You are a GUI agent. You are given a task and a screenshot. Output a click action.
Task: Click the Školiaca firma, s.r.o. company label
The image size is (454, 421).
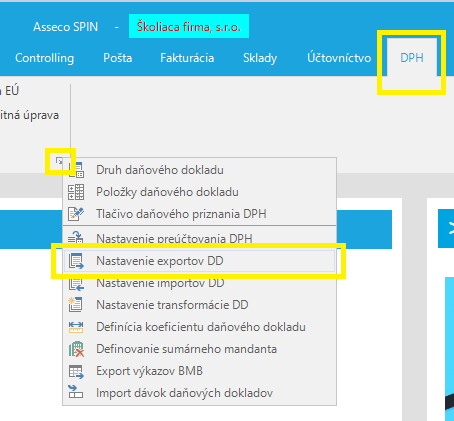(x=189, y=26)
